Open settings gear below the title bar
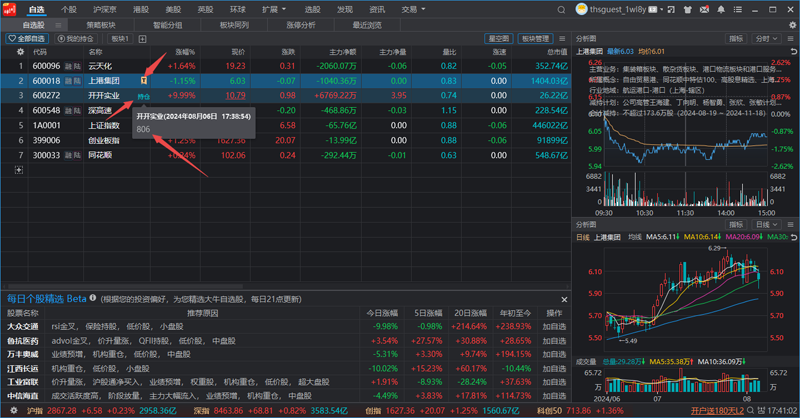Viewport: 800px width, 418px height. (792, 24)
